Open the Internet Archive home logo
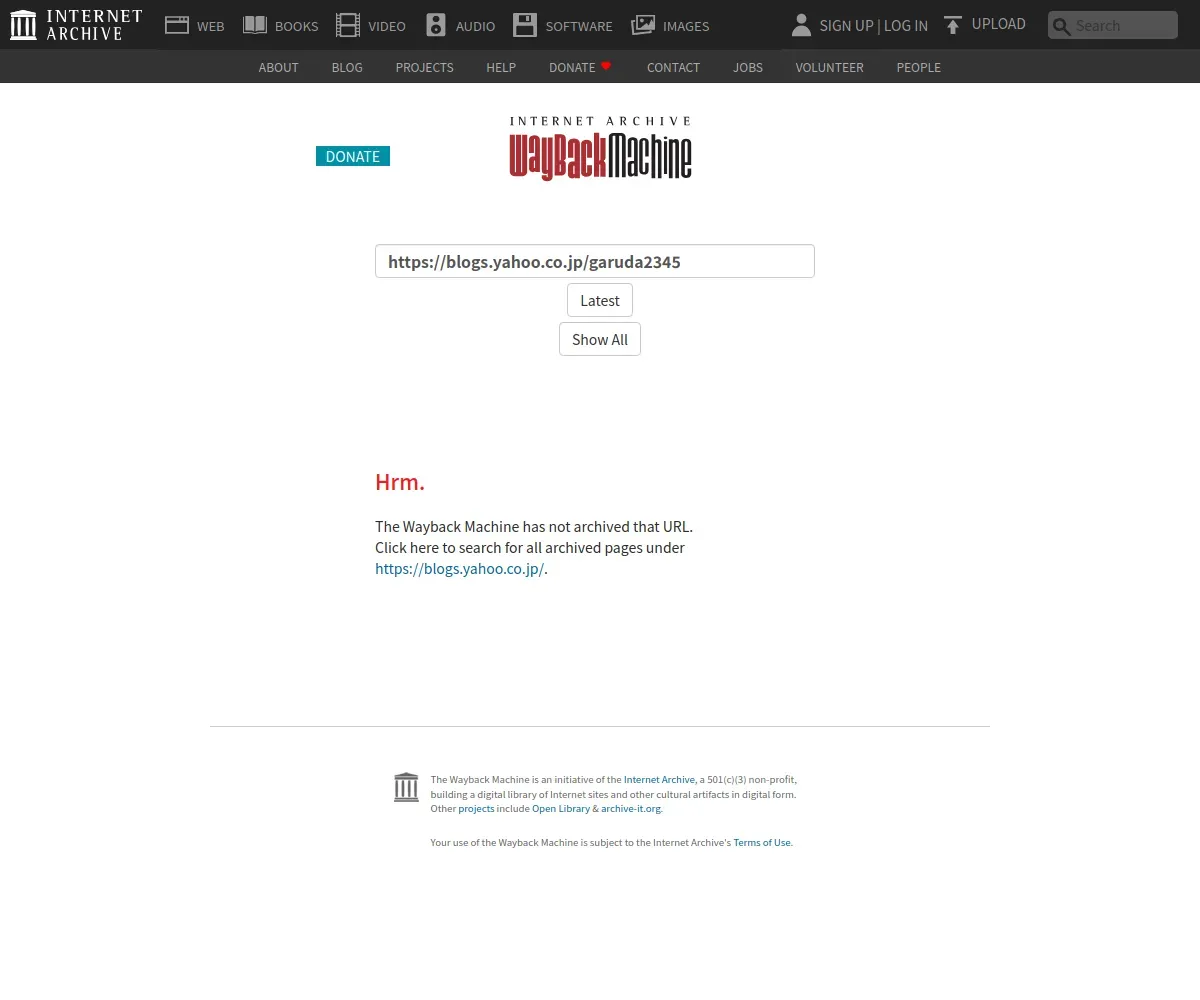Viewport: 1200px width, 1000px height. (76, 25)
